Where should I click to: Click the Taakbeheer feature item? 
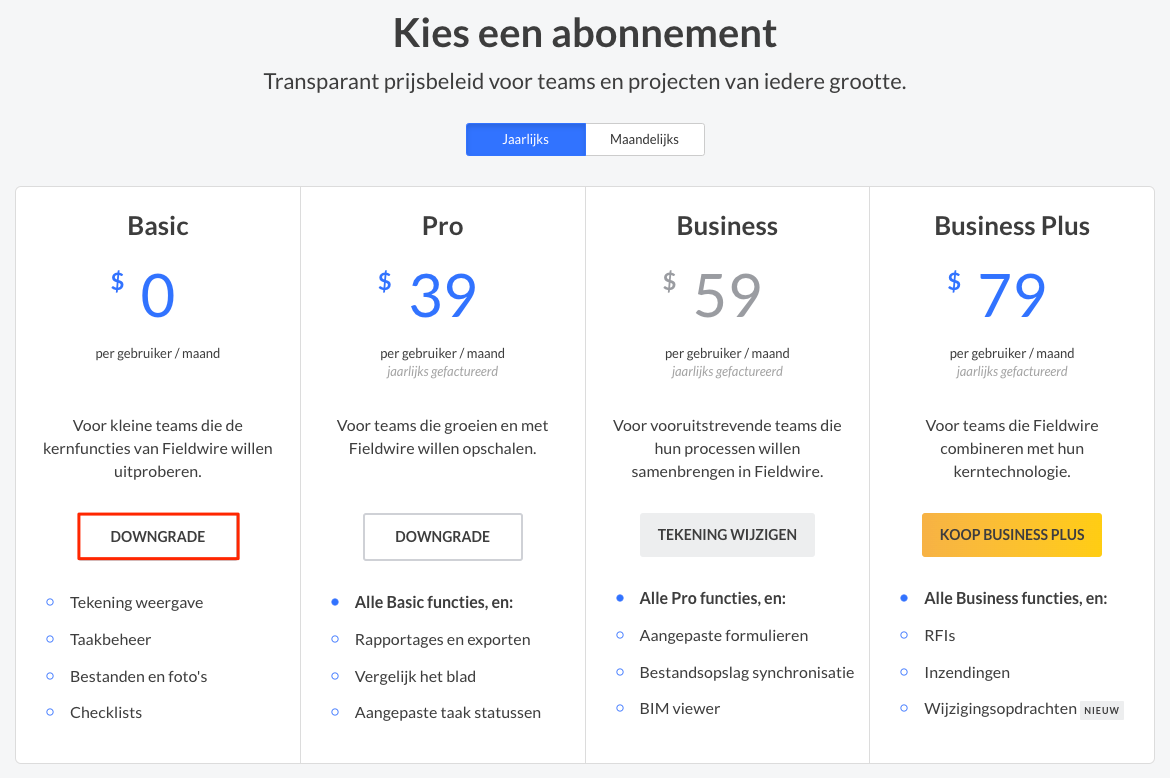[110, 639]
